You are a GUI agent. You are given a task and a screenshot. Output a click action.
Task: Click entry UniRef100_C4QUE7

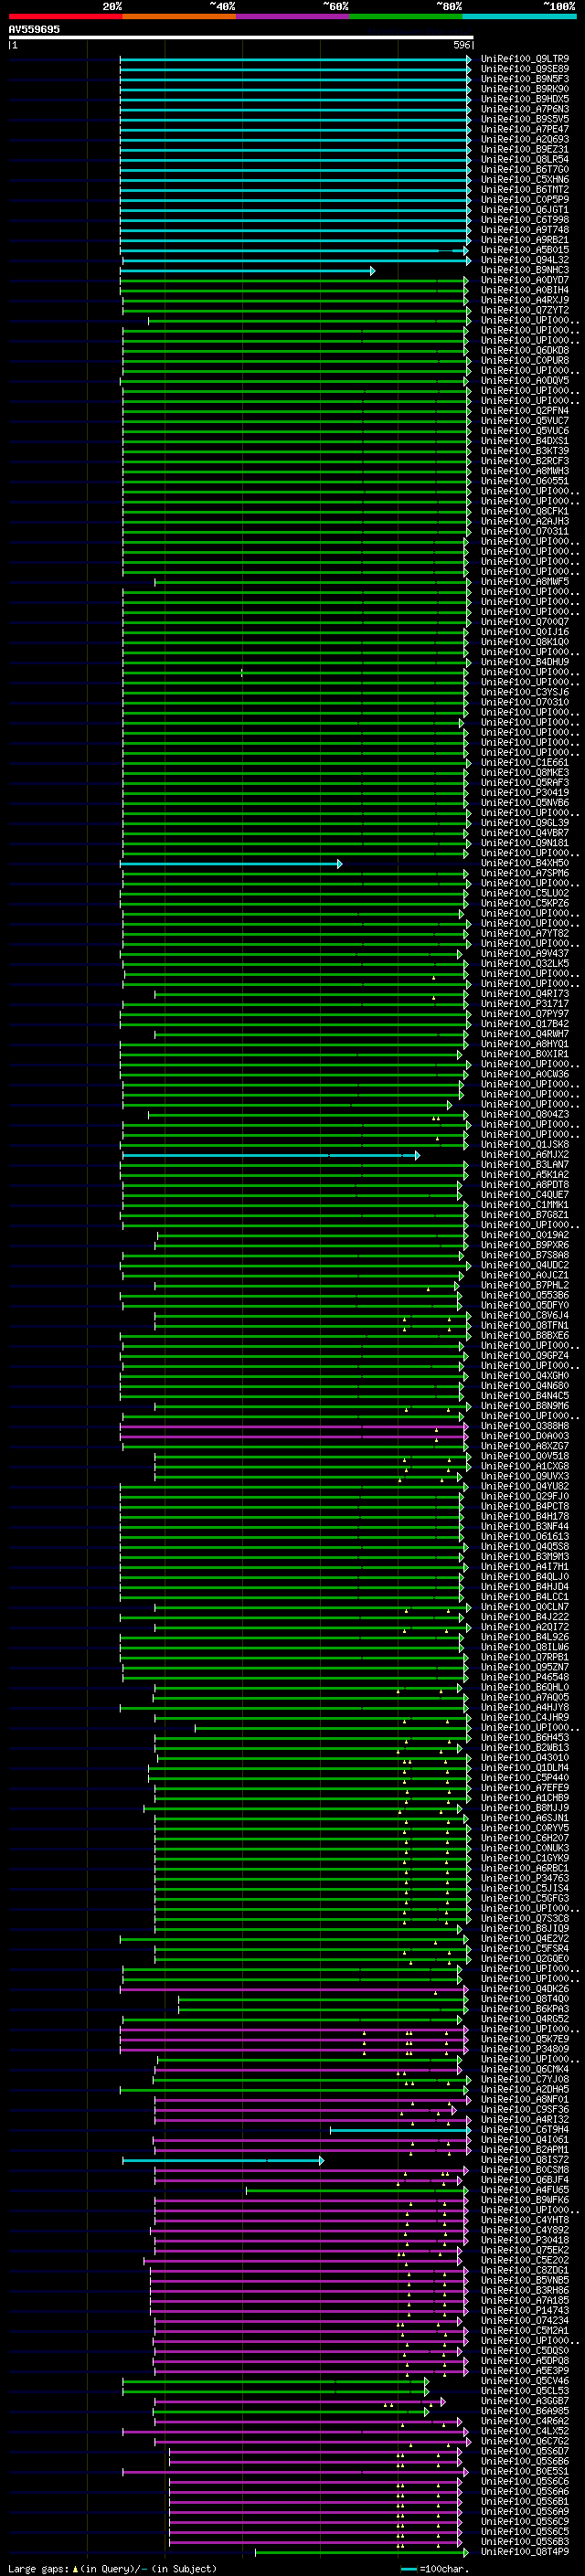pyautogui.click(x=524, y=1195)
